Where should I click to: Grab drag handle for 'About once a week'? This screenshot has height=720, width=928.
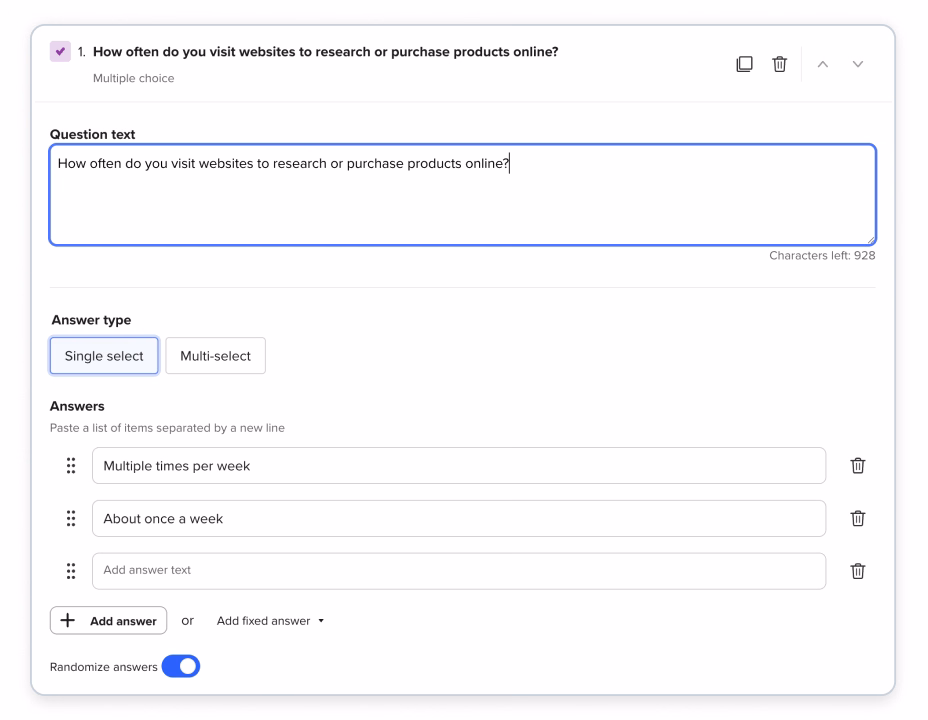[71, 518]
